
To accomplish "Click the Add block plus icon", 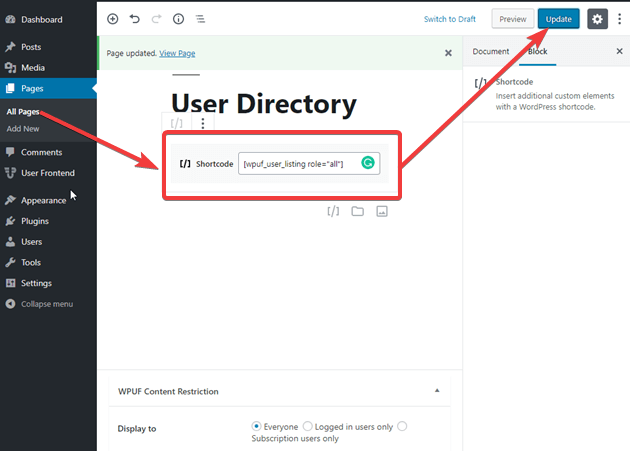I will (112, 19).
